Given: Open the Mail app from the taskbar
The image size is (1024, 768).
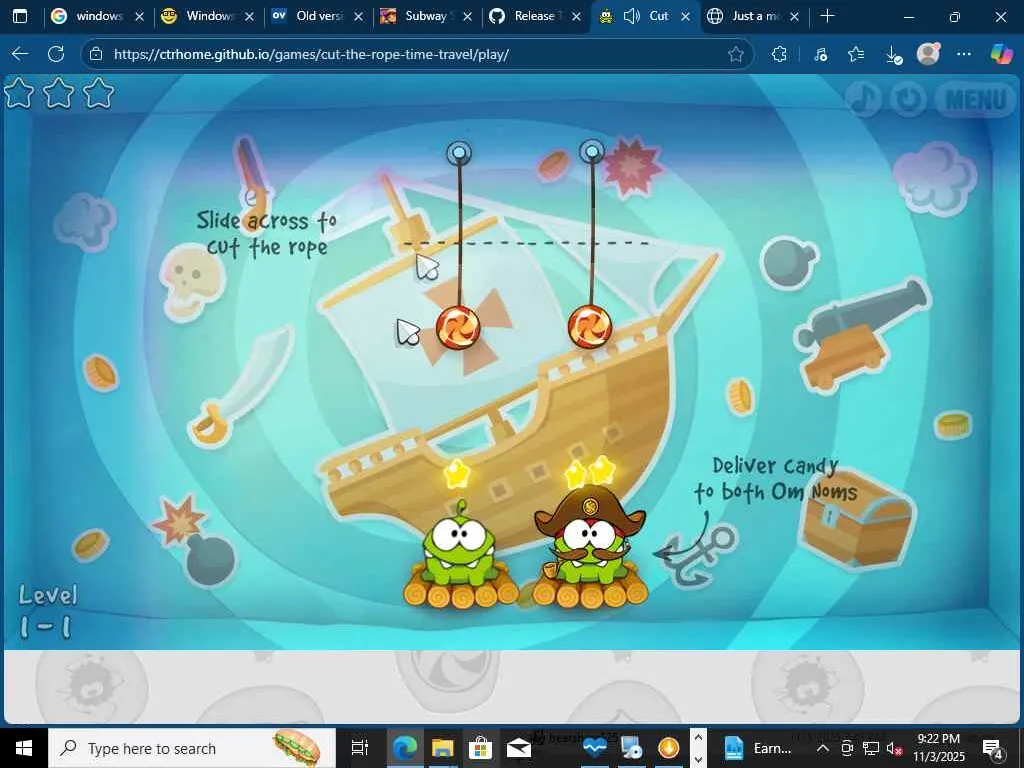Looking at the screenshot, I should pos(519,748).
